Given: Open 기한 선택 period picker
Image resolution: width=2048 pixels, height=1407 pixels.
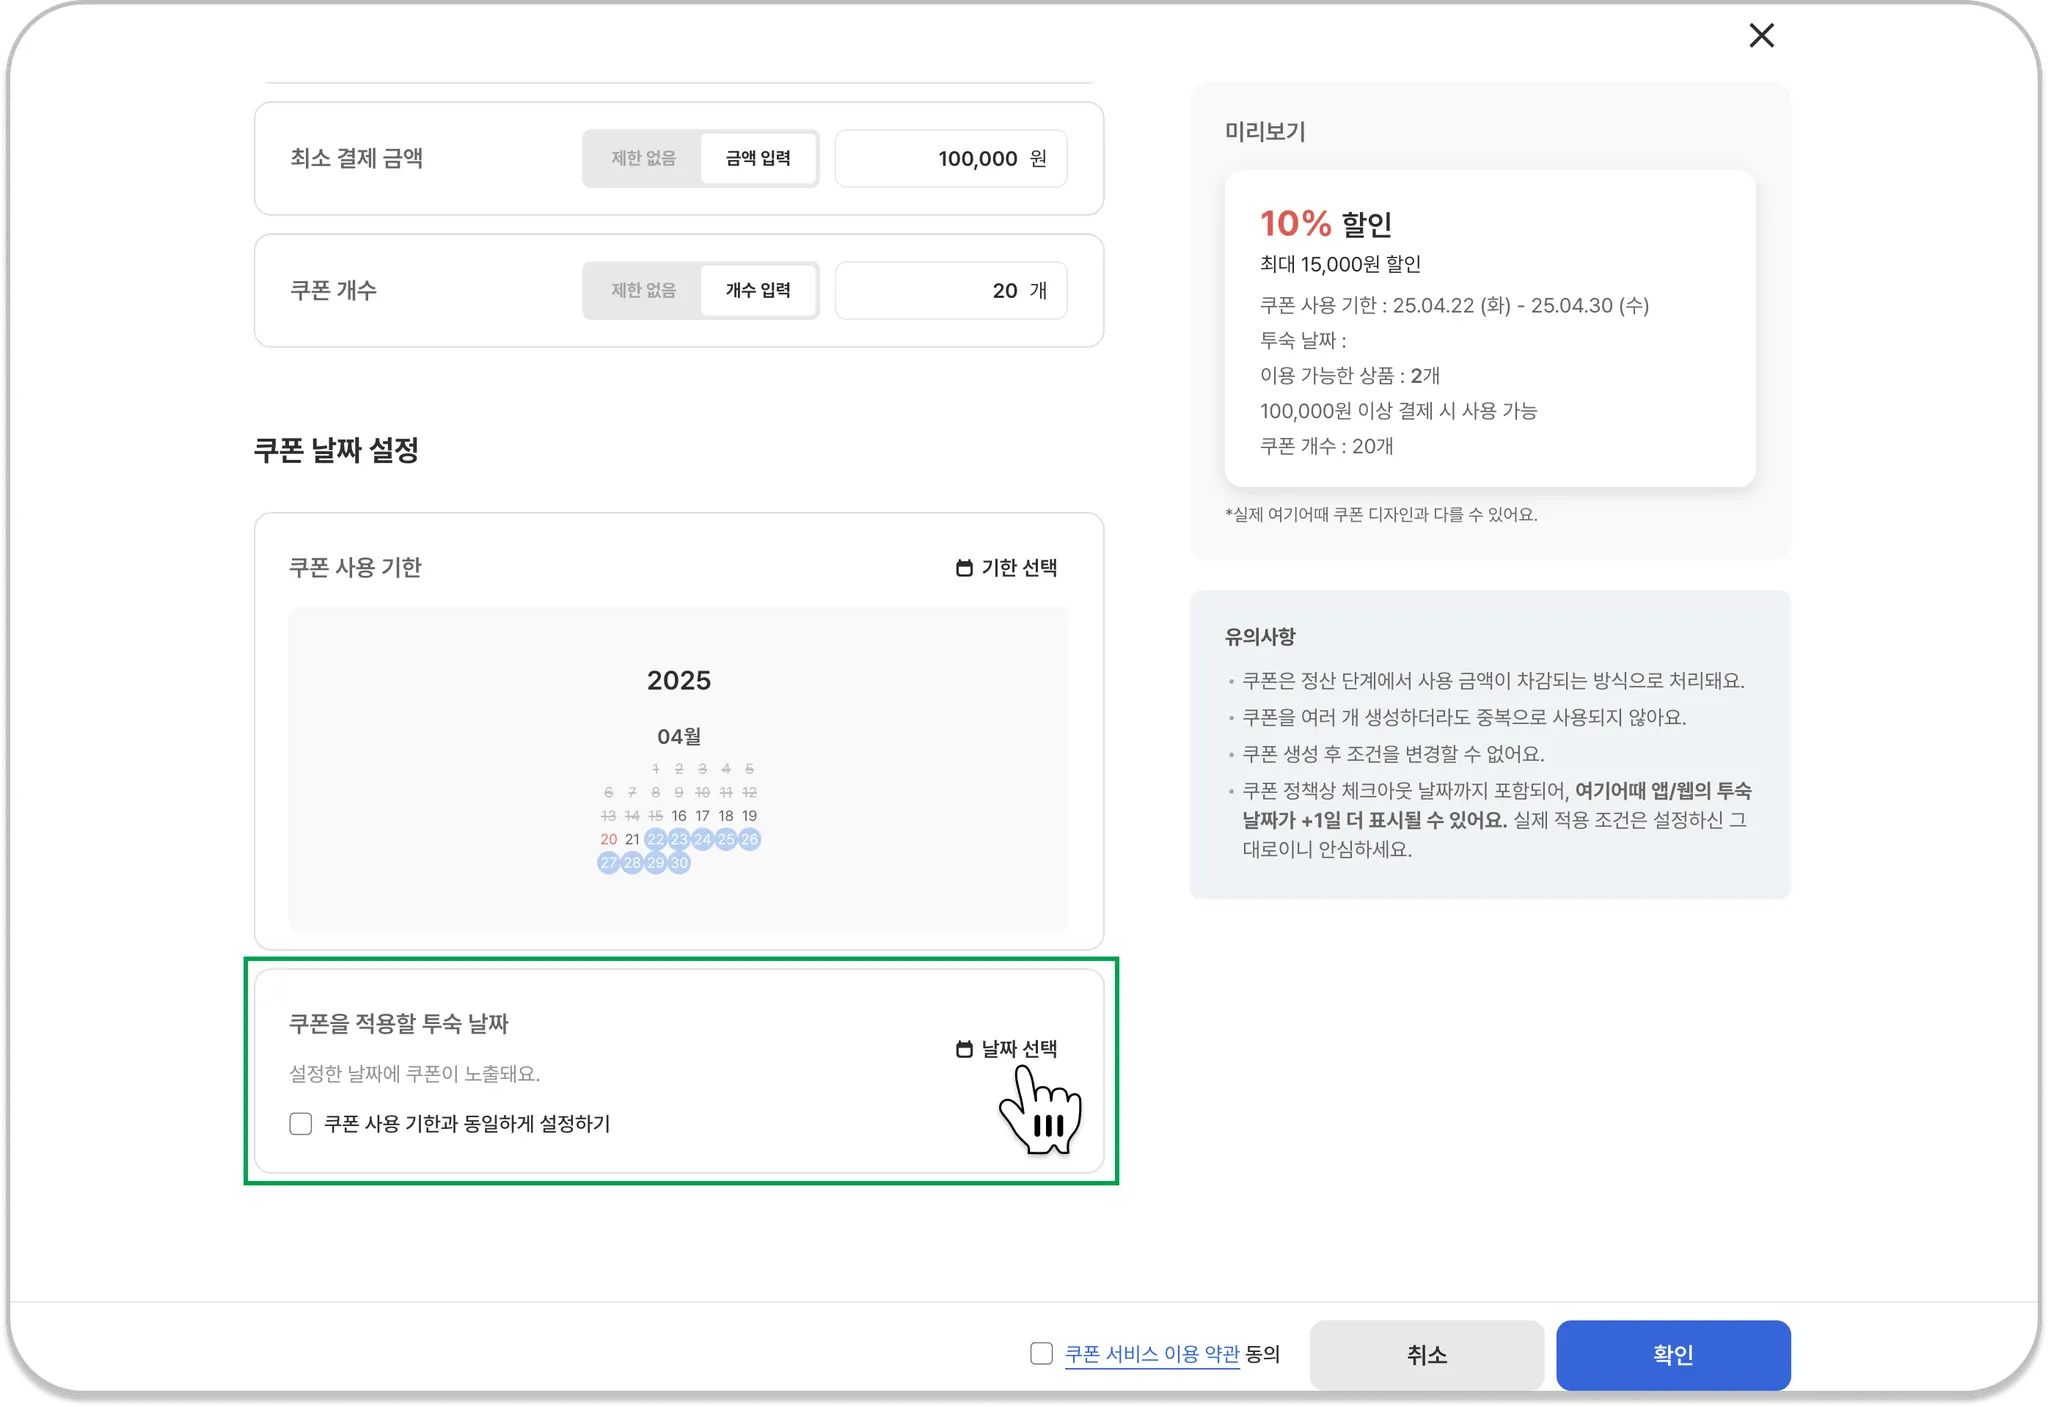Looking at the screenshot, I should pyautogui.click(x=1019, y=568).
